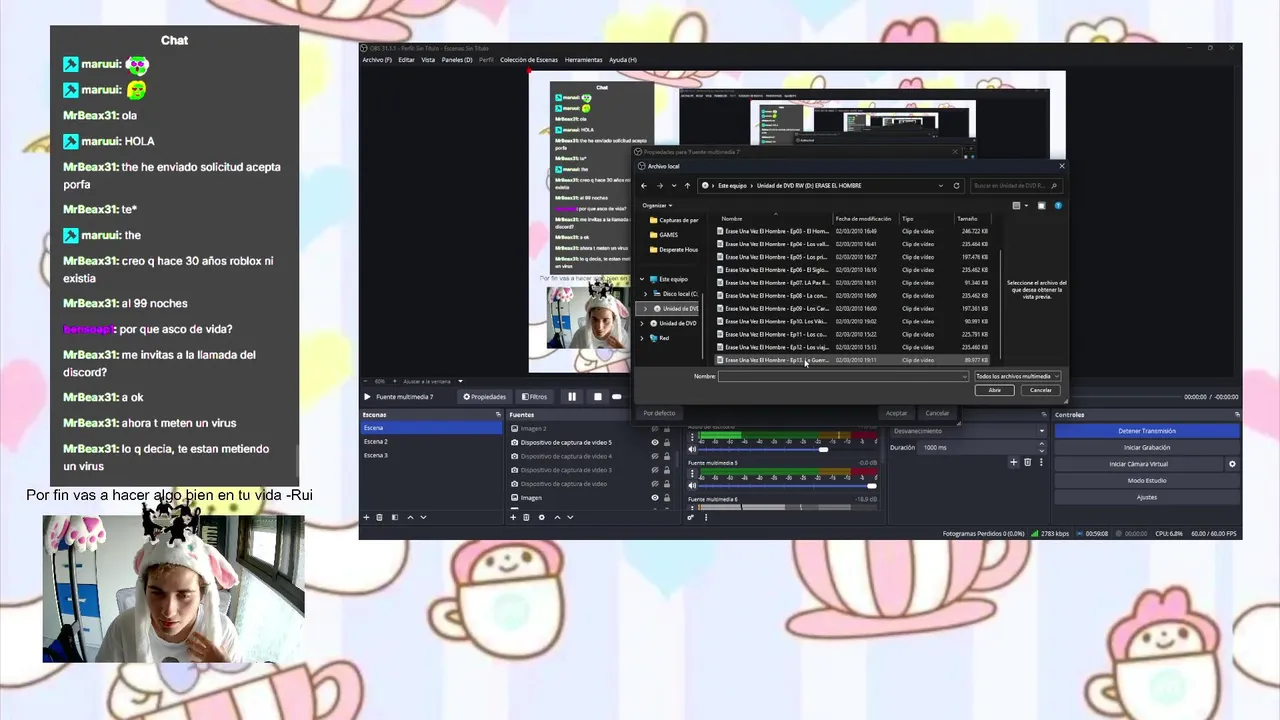Open virtual camera settings gear icon

(x=1232, y=464)
